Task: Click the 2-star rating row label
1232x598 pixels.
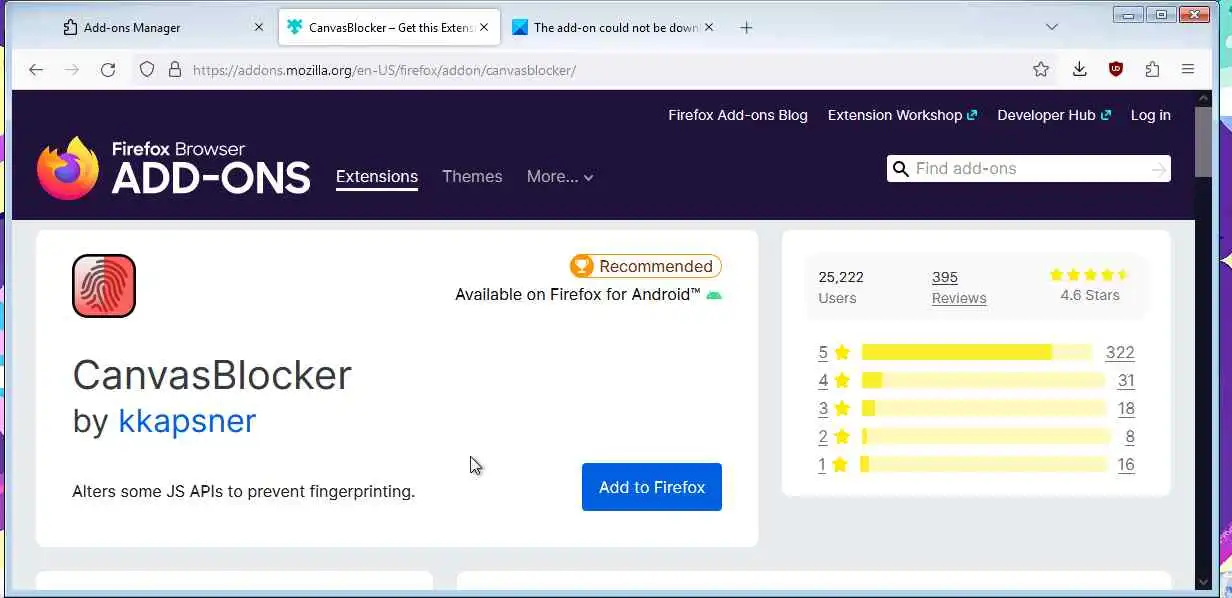Action: pos(834,436)
